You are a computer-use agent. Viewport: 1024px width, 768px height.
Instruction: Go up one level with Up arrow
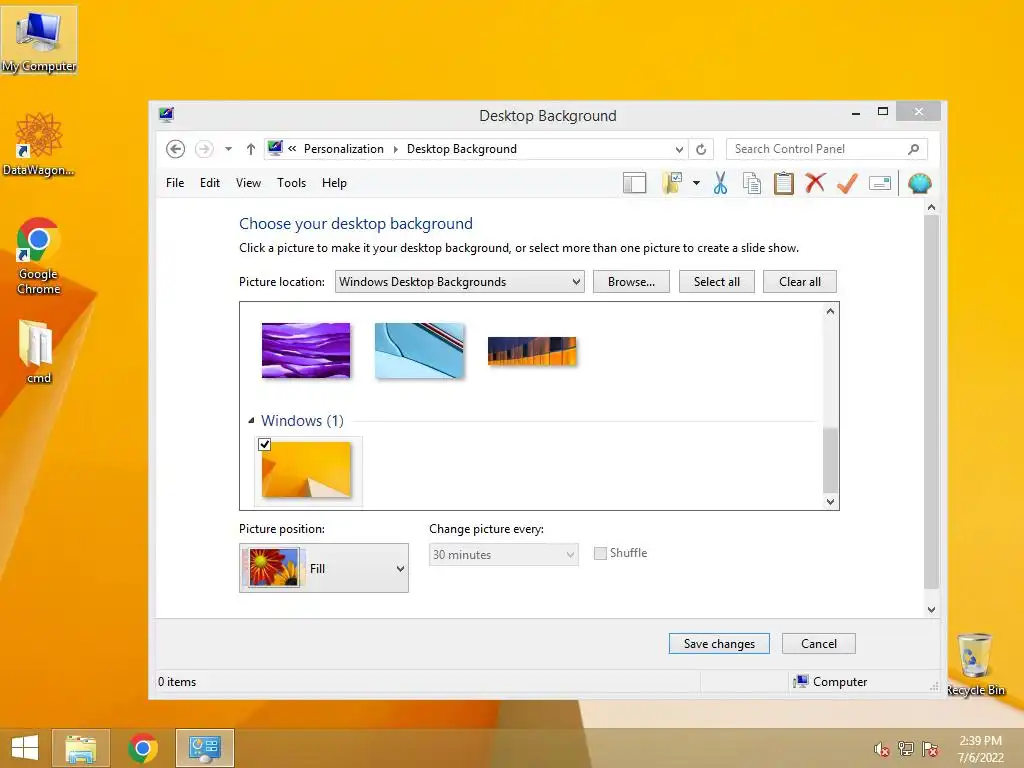coord(250,149)
